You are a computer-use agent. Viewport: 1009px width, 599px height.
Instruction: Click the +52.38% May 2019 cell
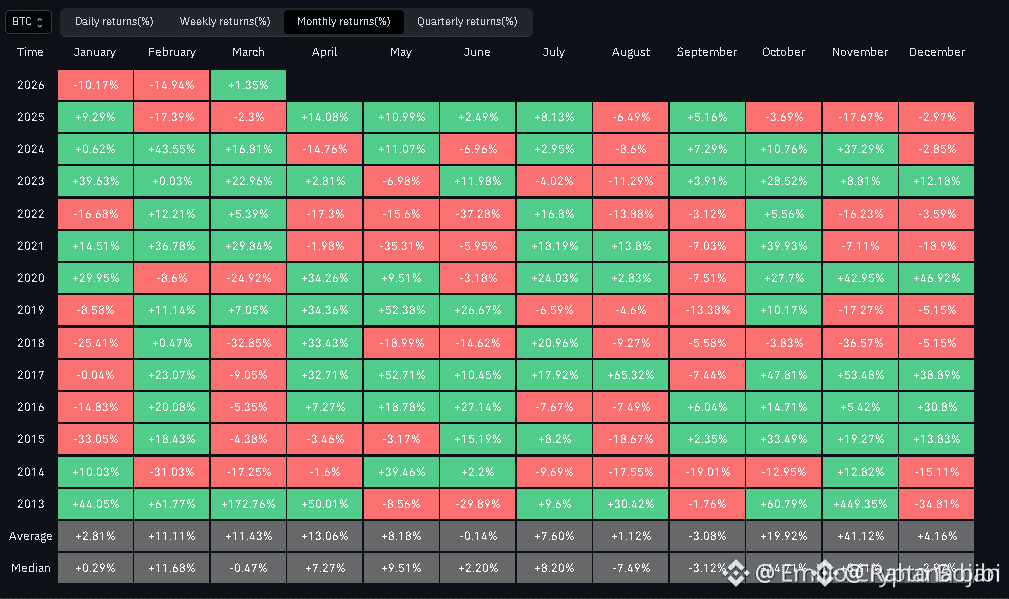pyautogui.click(x=402, y=310)
